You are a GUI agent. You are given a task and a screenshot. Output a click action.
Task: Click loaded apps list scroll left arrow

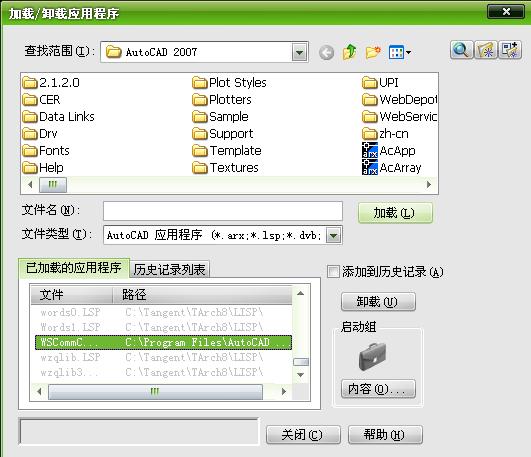[x=39, y=392]
